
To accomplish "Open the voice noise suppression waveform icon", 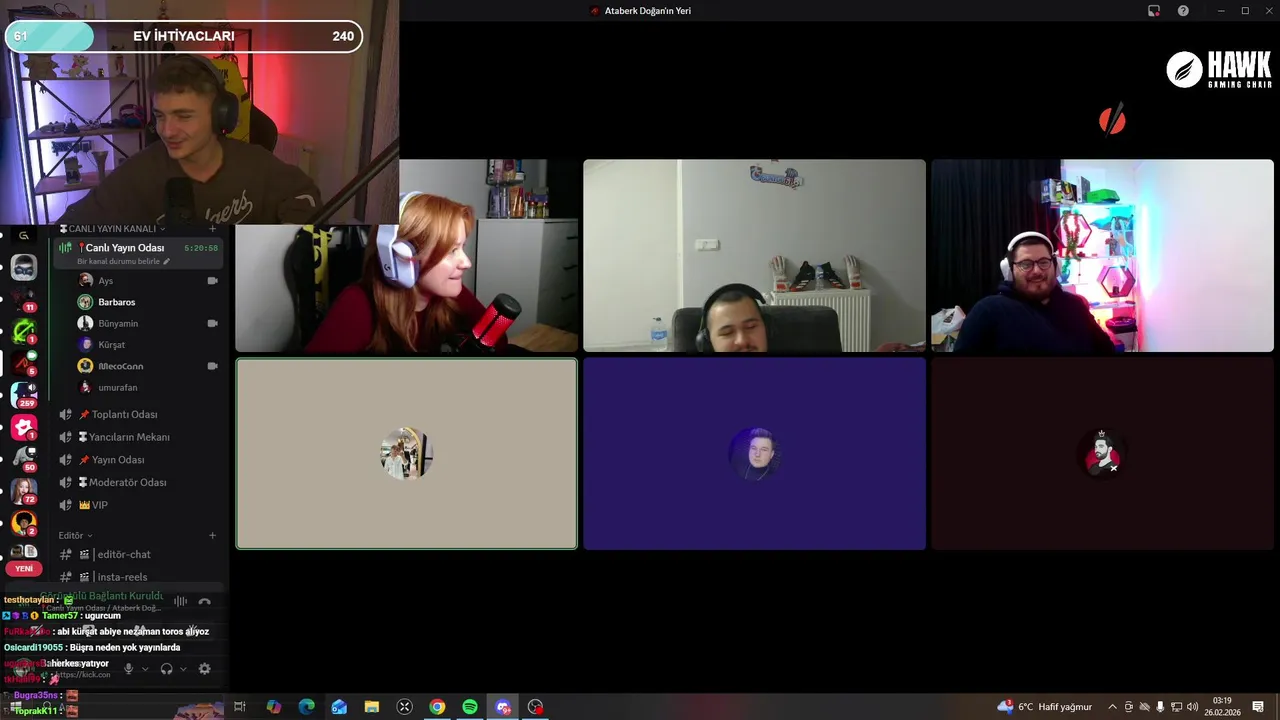I will pyautogui.click(x=180, y=601).
